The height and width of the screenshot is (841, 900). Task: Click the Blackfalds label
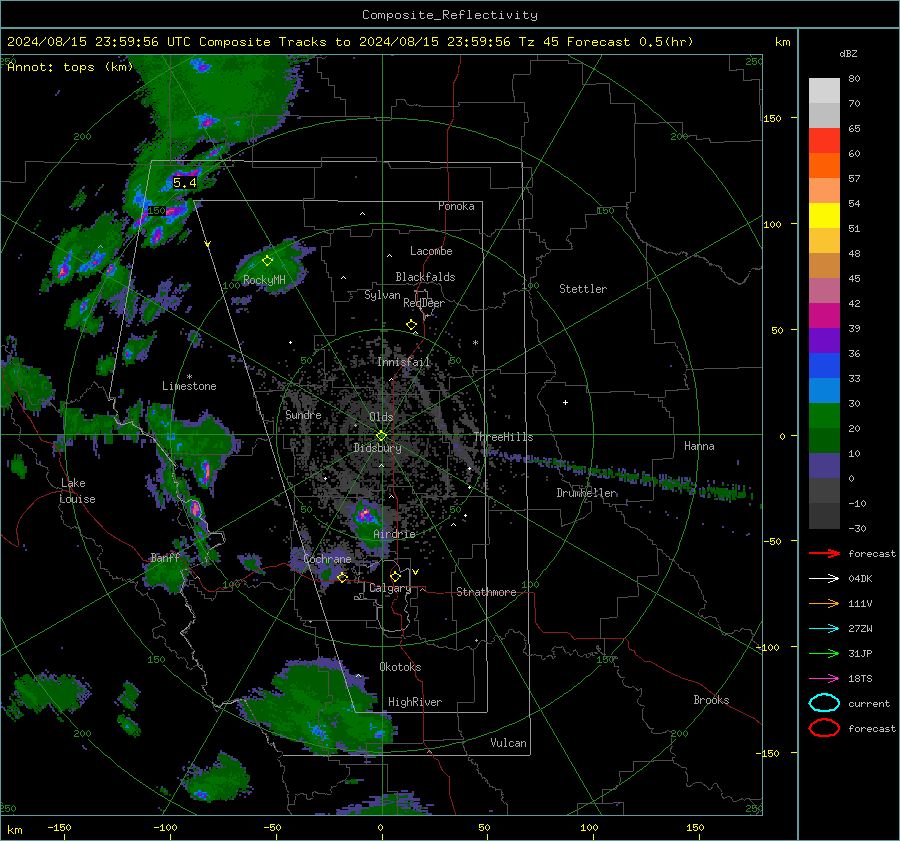[x=425, y=277]
